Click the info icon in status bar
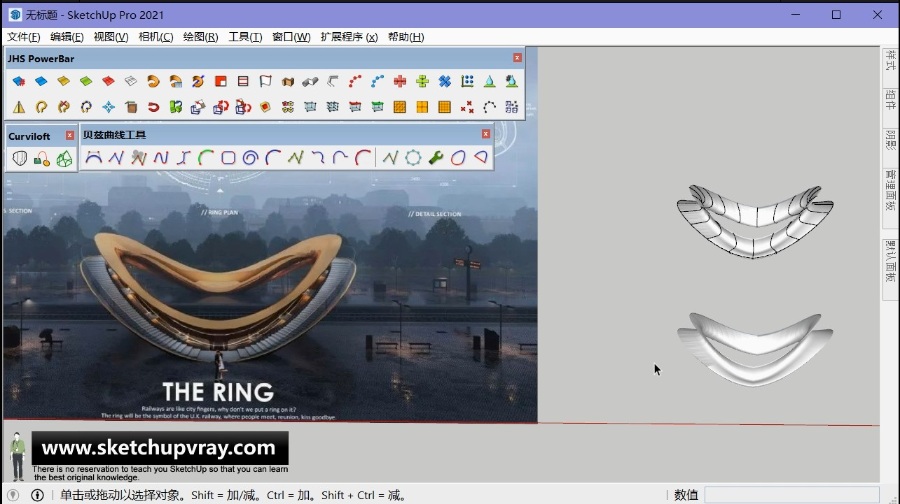Viewport: 900px width, 504px height. (37, 495)
